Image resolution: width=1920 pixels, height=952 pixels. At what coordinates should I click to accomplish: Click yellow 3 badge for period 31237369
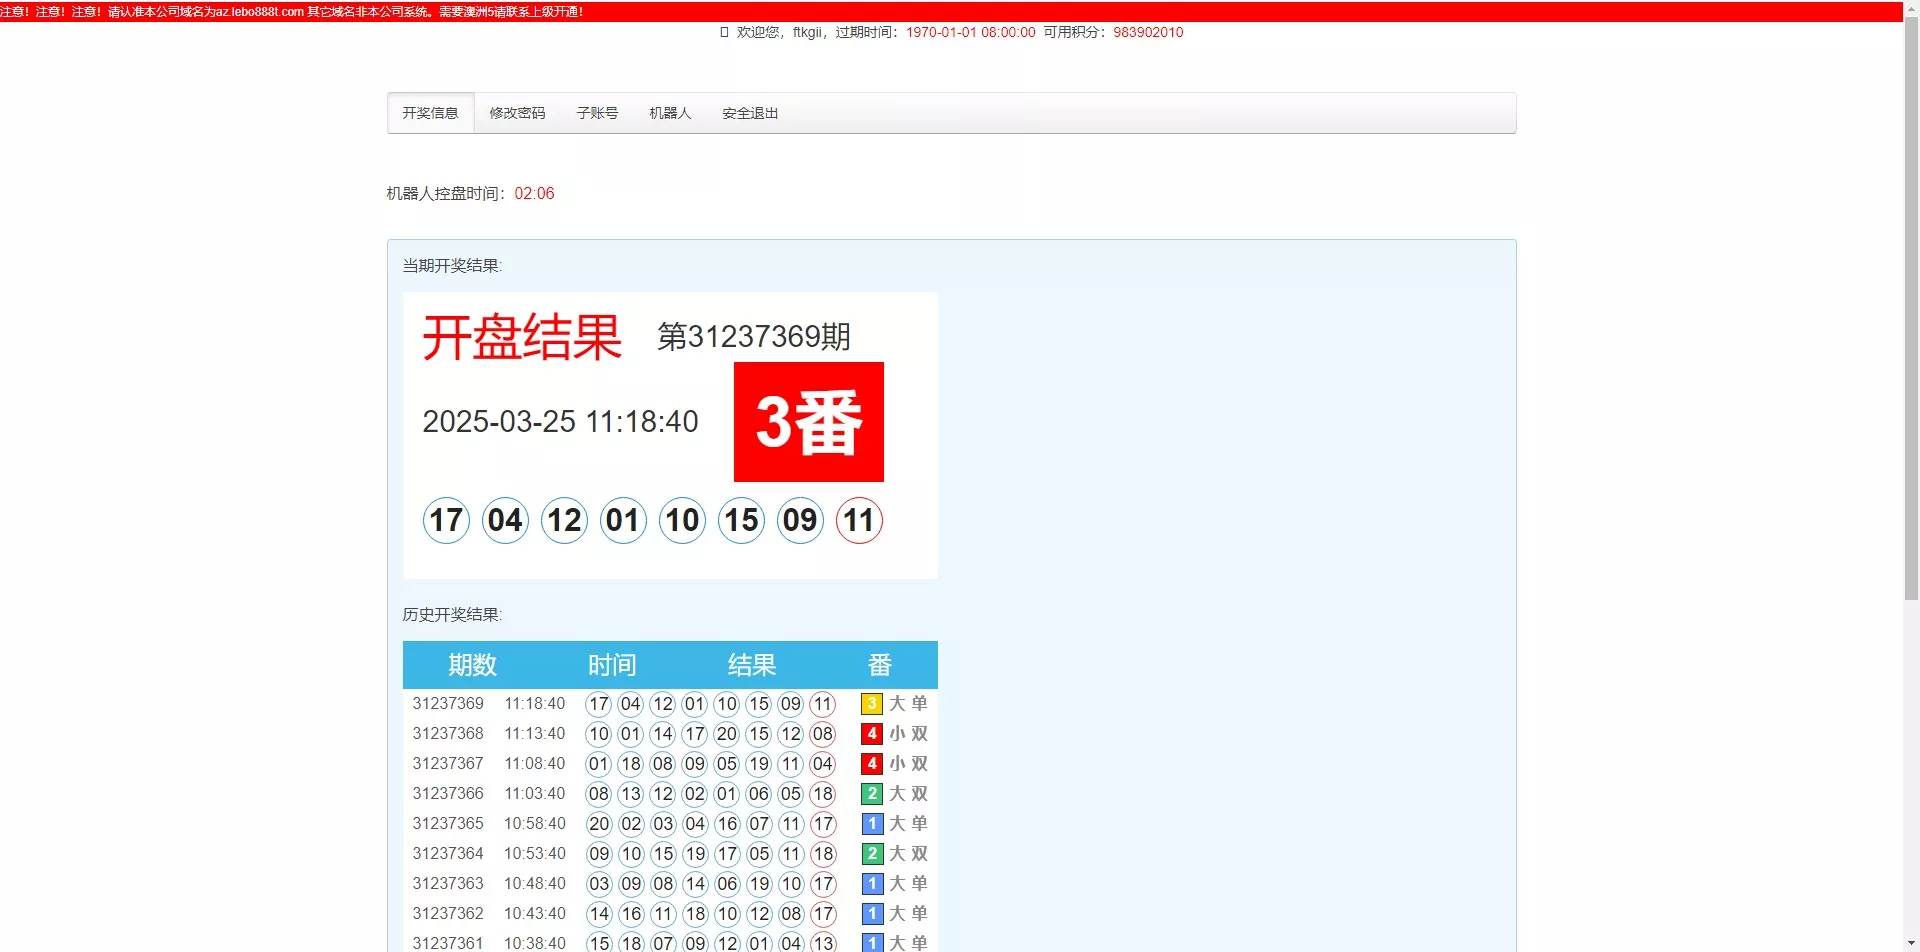[x=871, y=703]
